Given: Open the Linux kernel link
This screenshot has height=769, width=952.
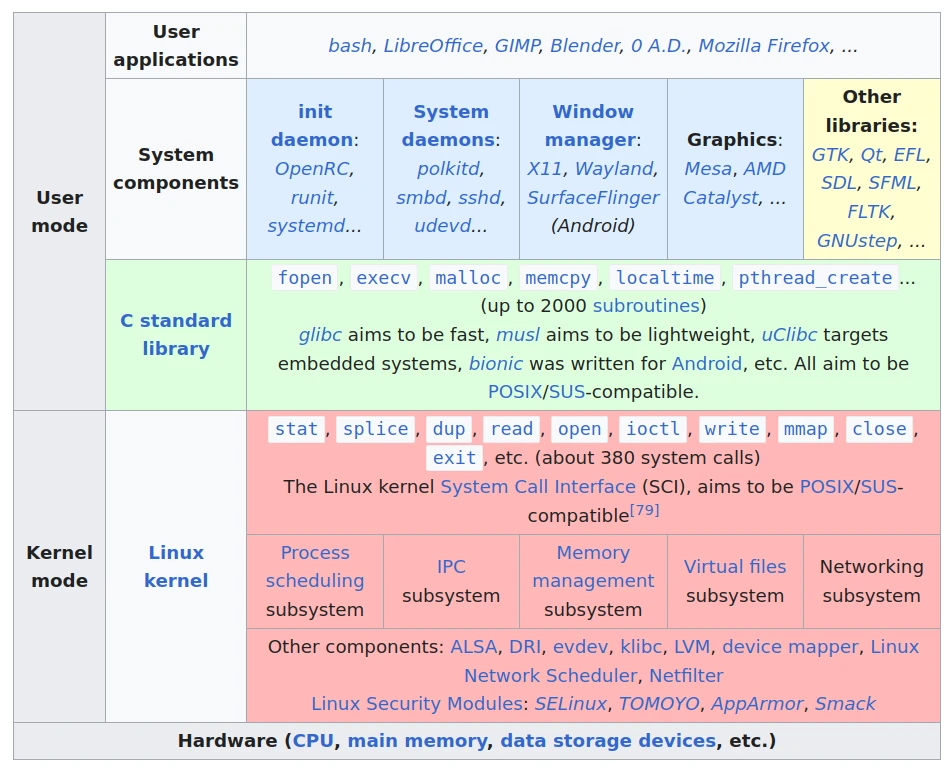Looking at the screenshot, I should click(x=176, y=567).
